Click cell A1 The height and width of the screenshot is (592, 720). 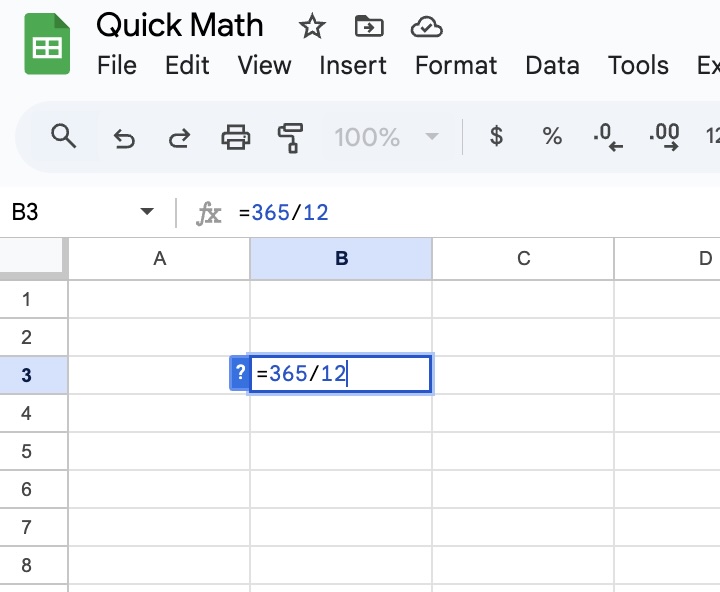pos(159,299)
